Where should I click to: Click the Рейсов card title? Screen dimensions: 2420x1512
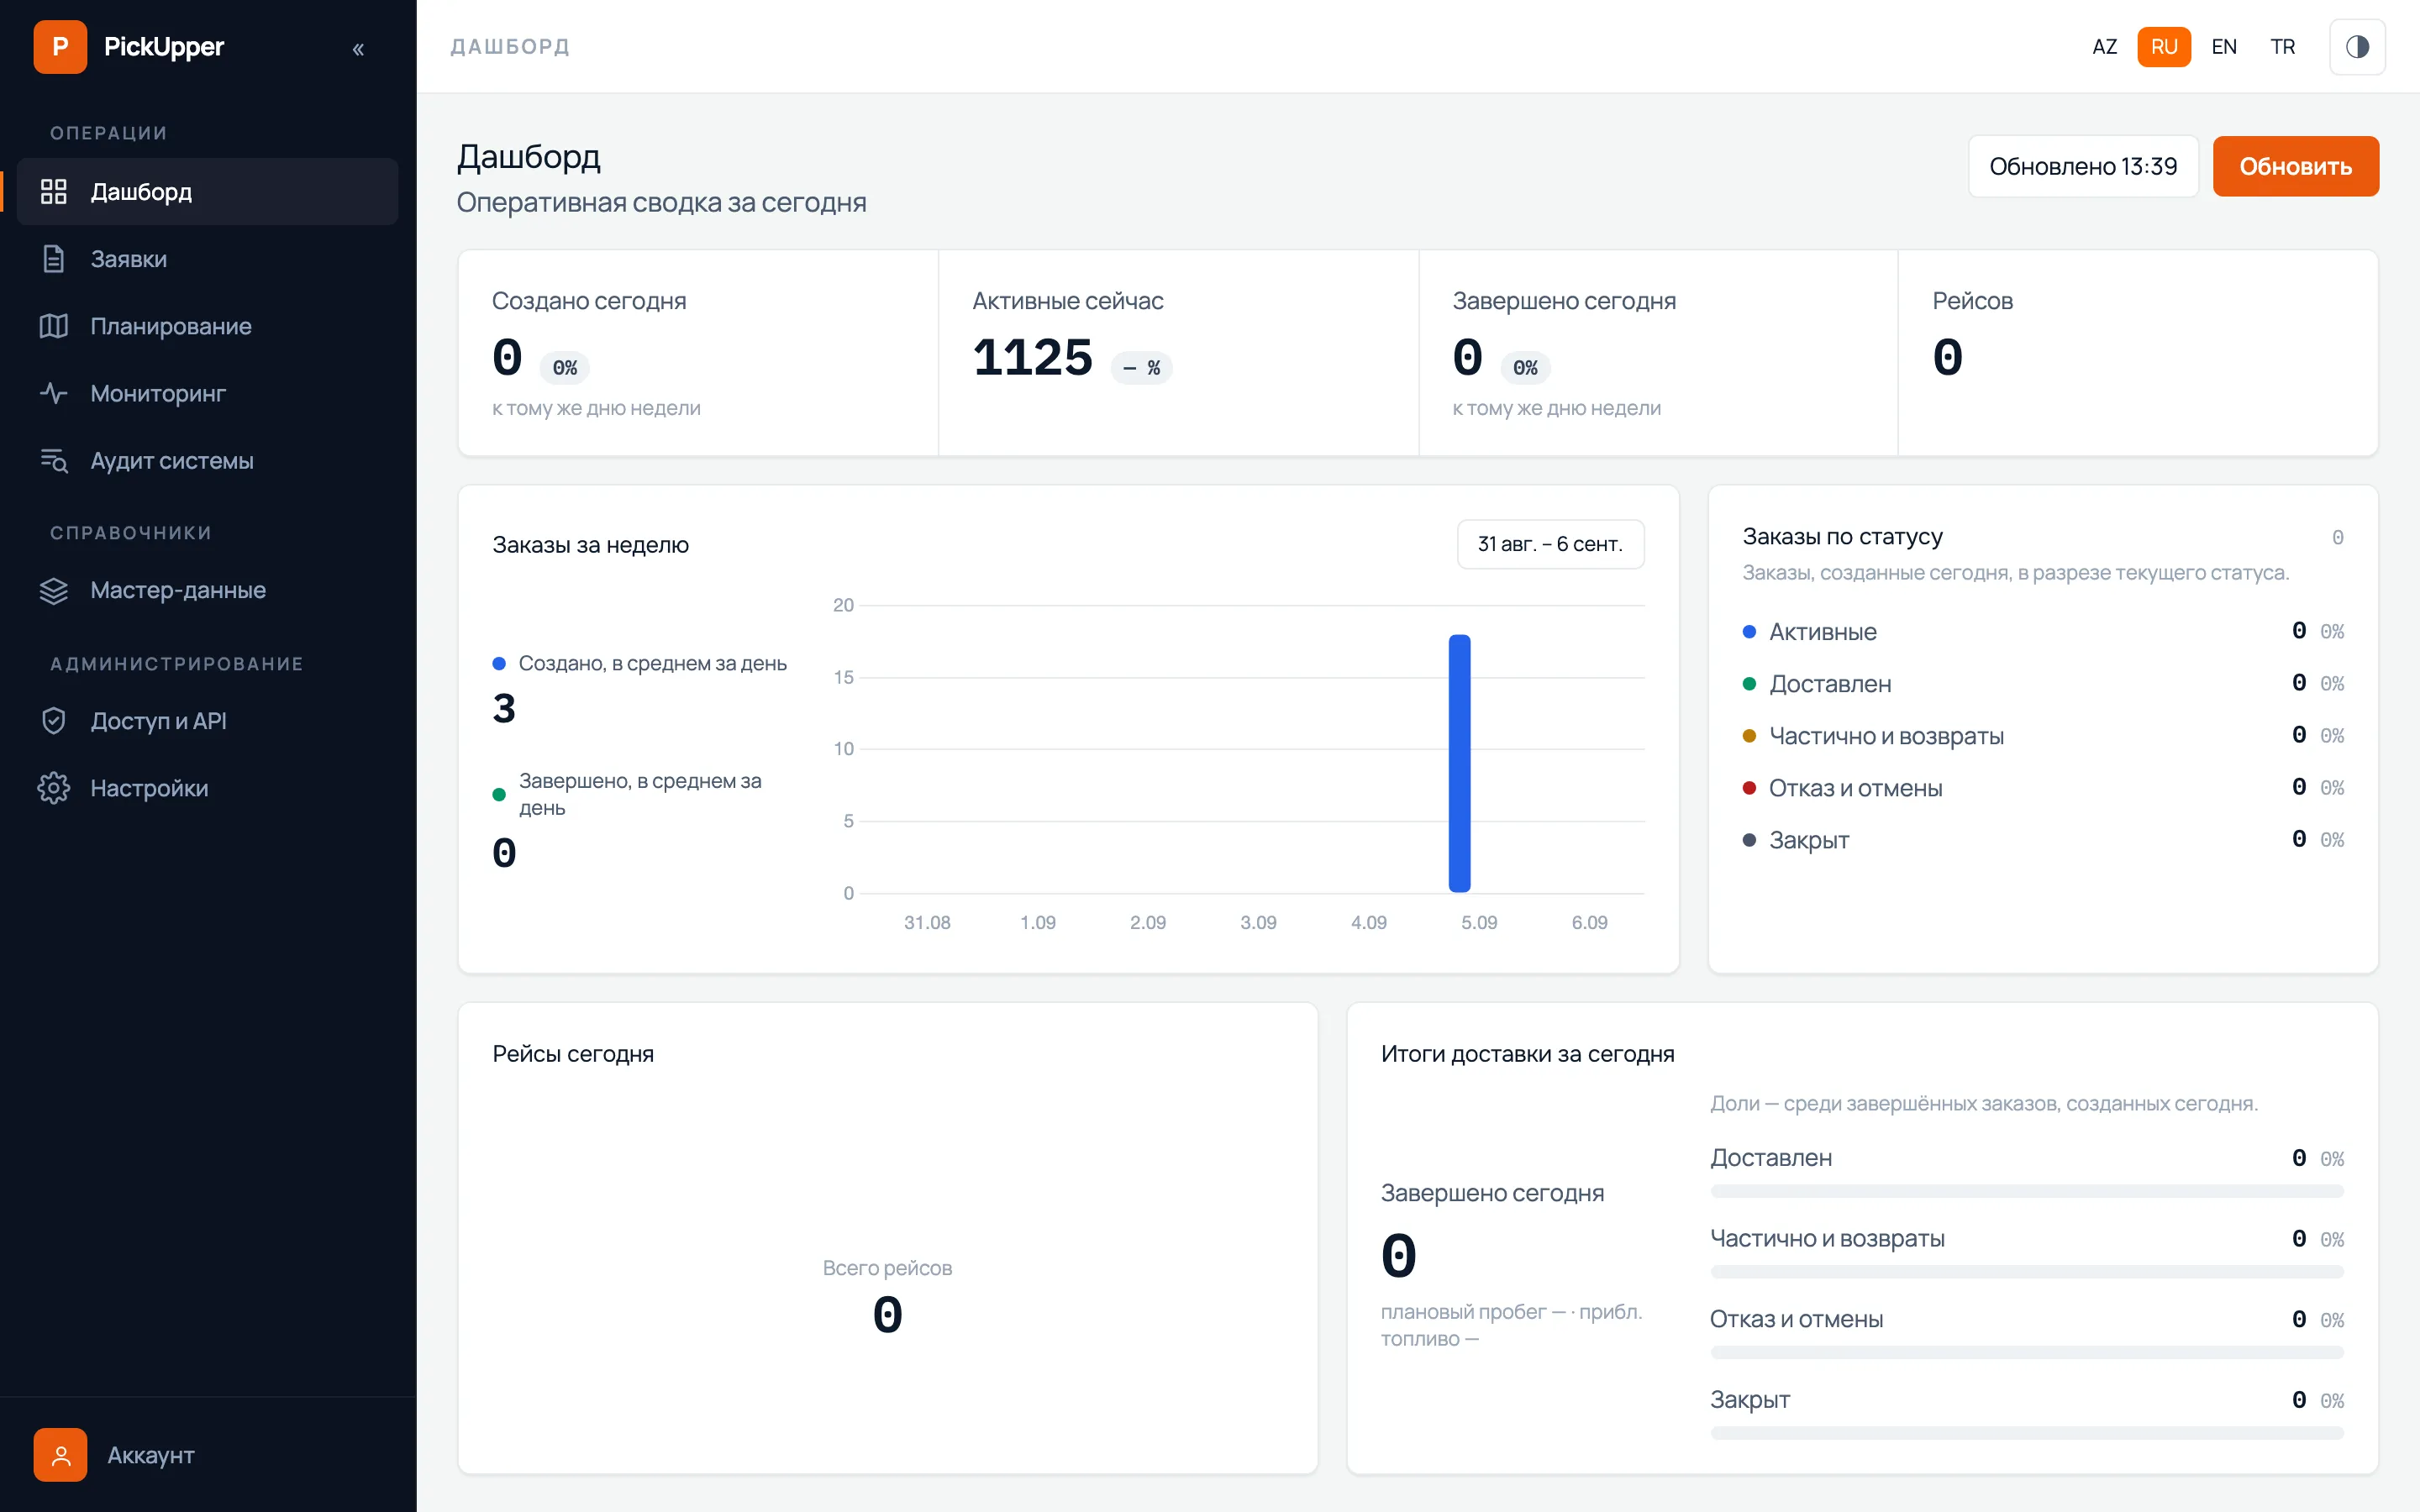(x=1972, y=301)
